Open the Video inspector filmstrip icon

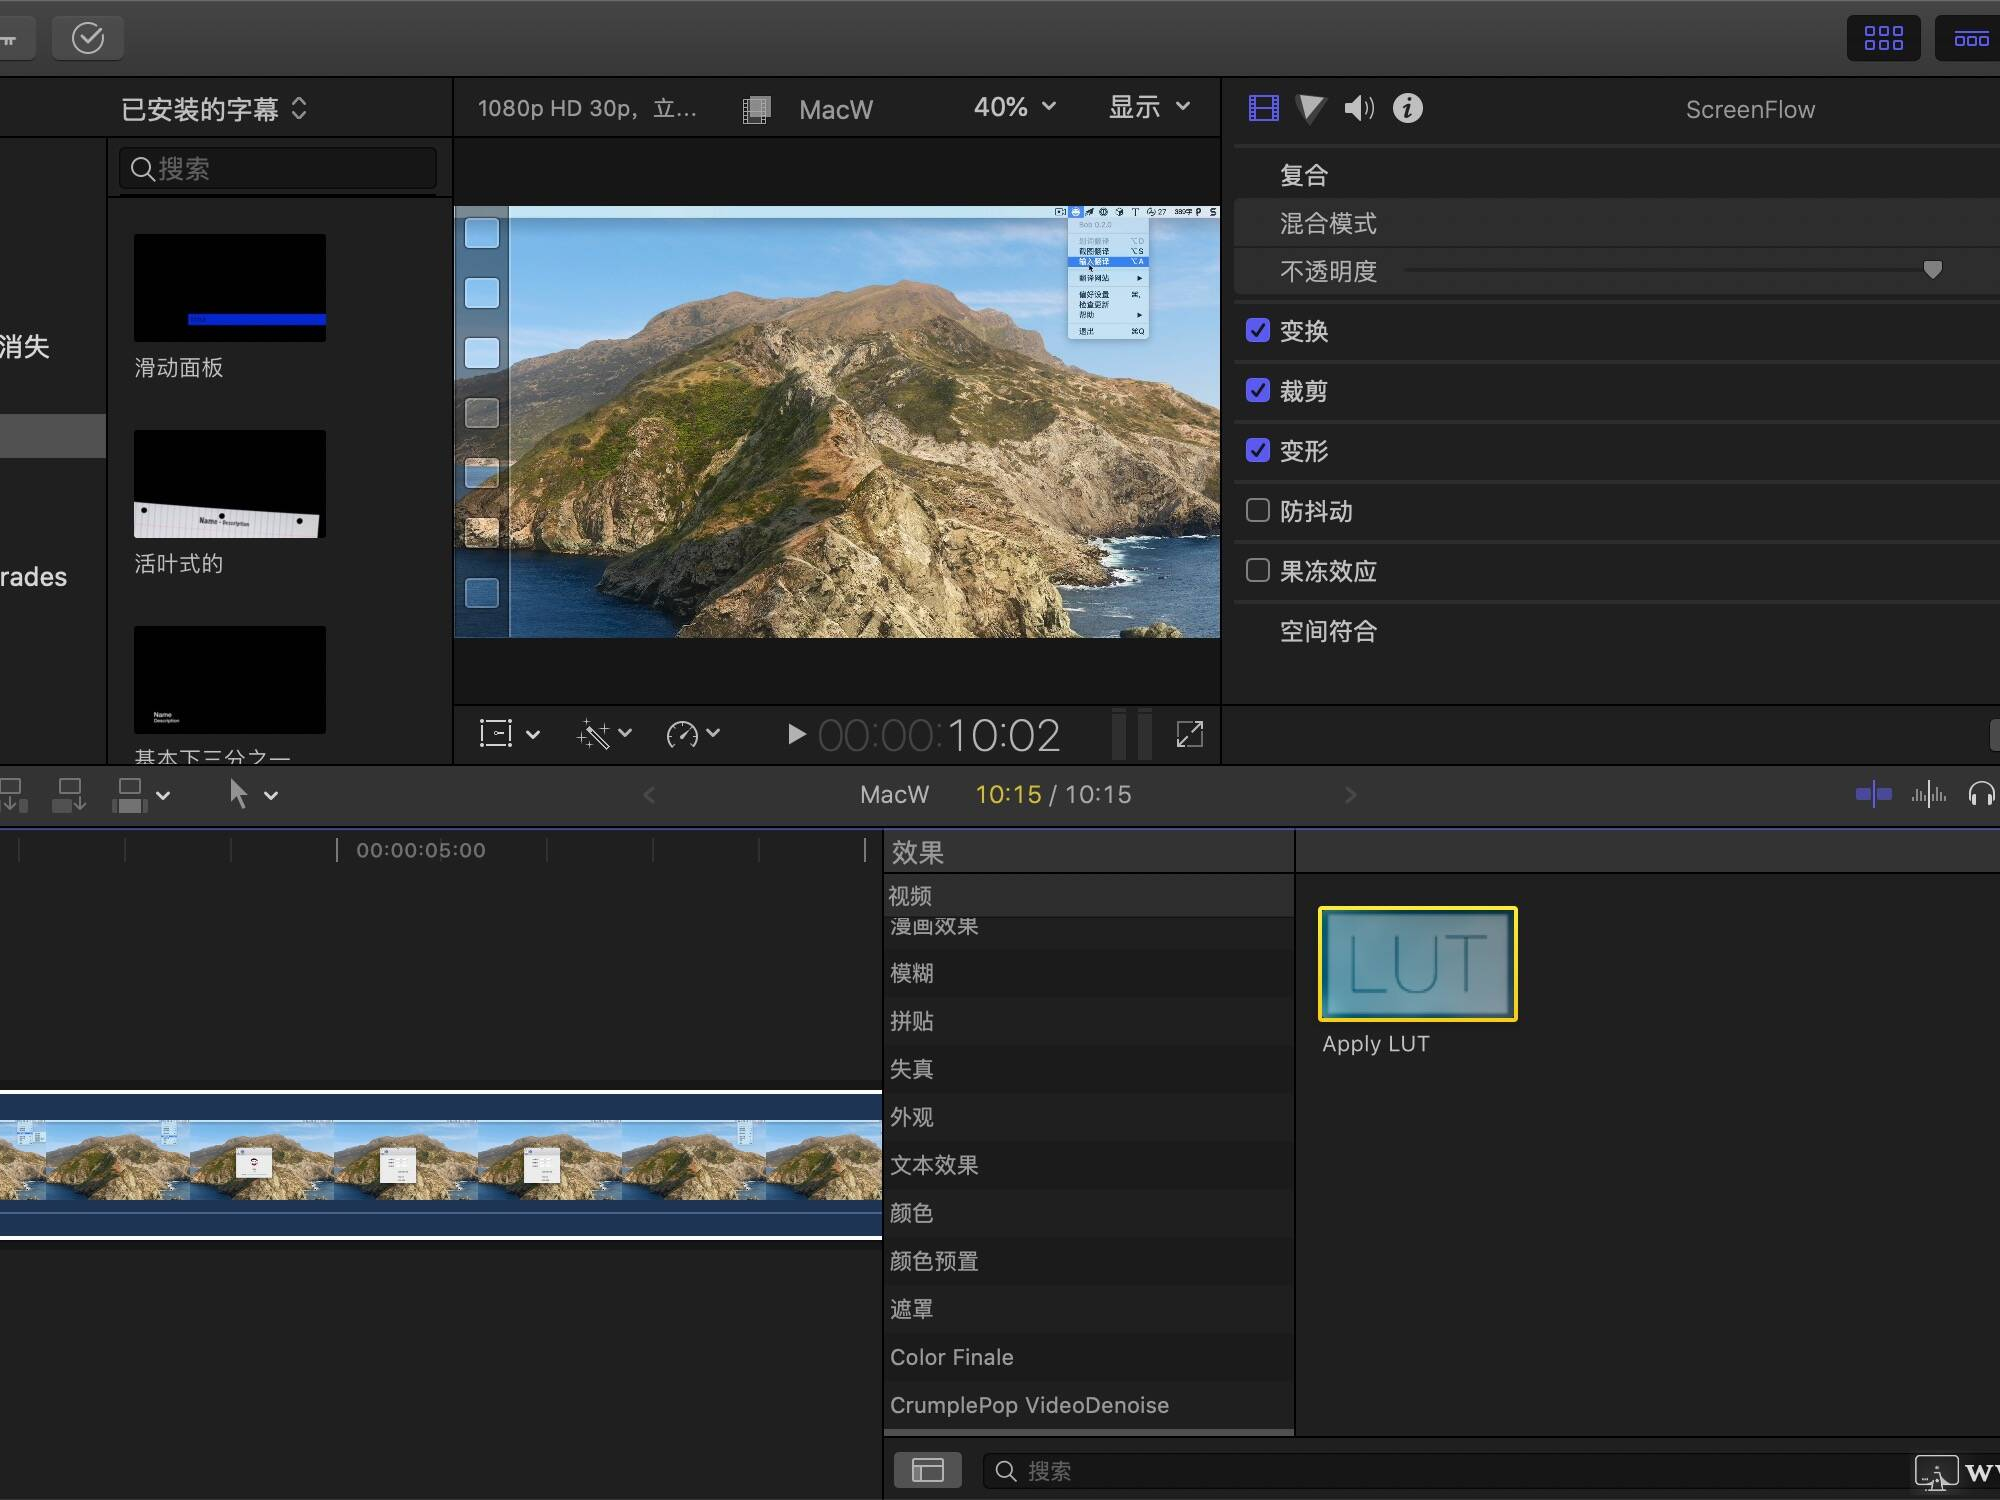1262,108
